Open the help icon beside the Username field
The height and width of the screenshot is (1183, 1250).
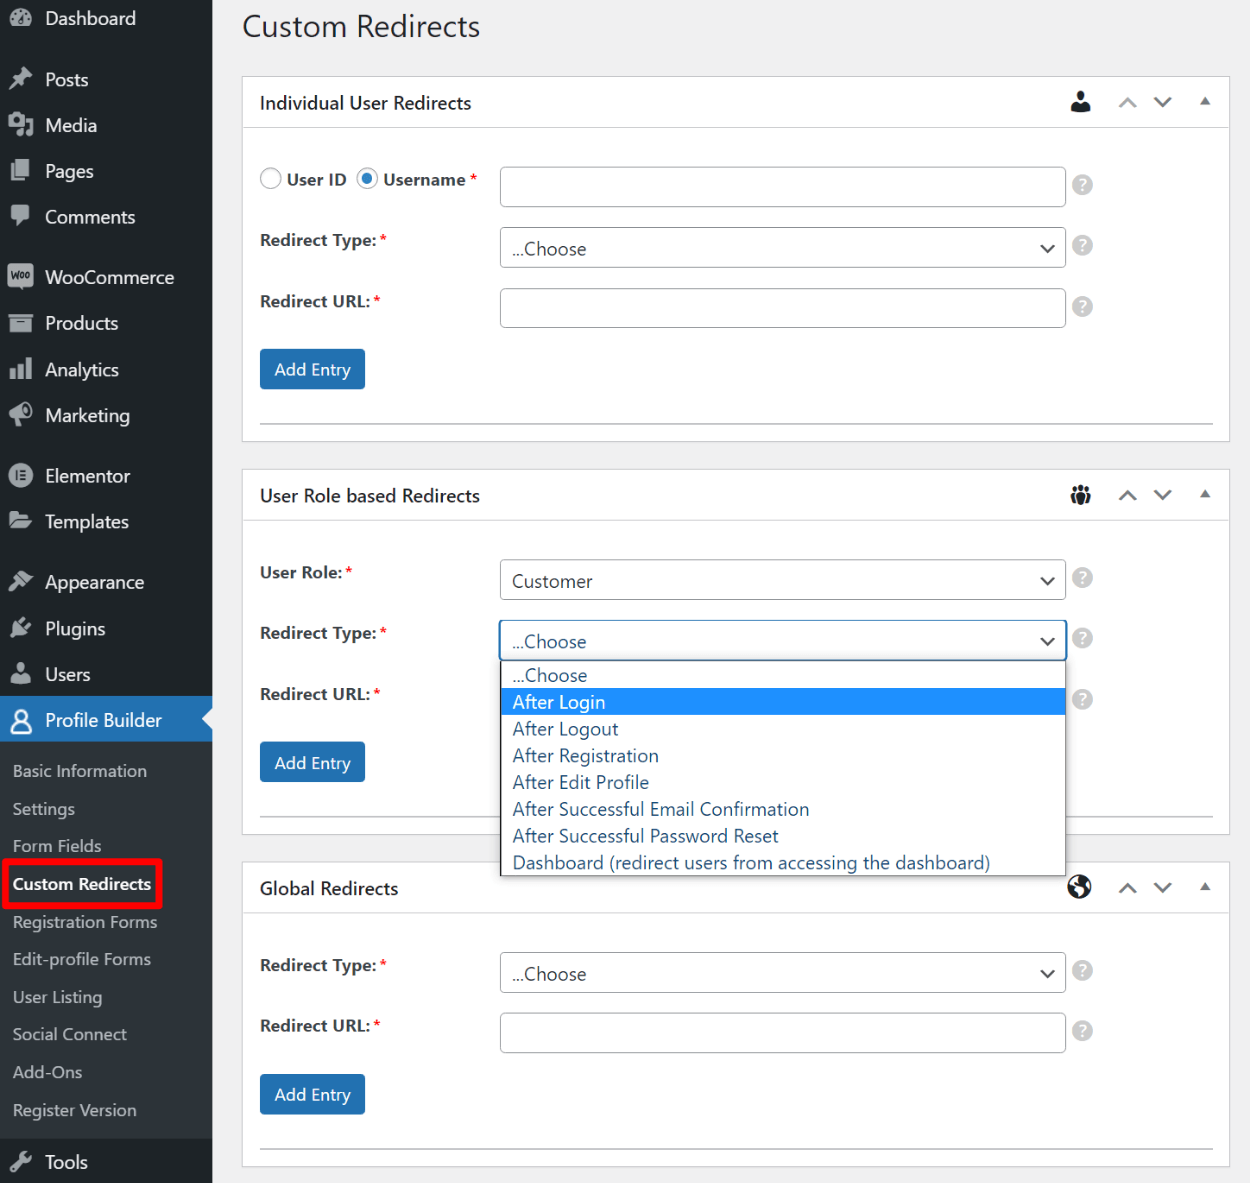pyautogui.click(x=1082, y=184)
